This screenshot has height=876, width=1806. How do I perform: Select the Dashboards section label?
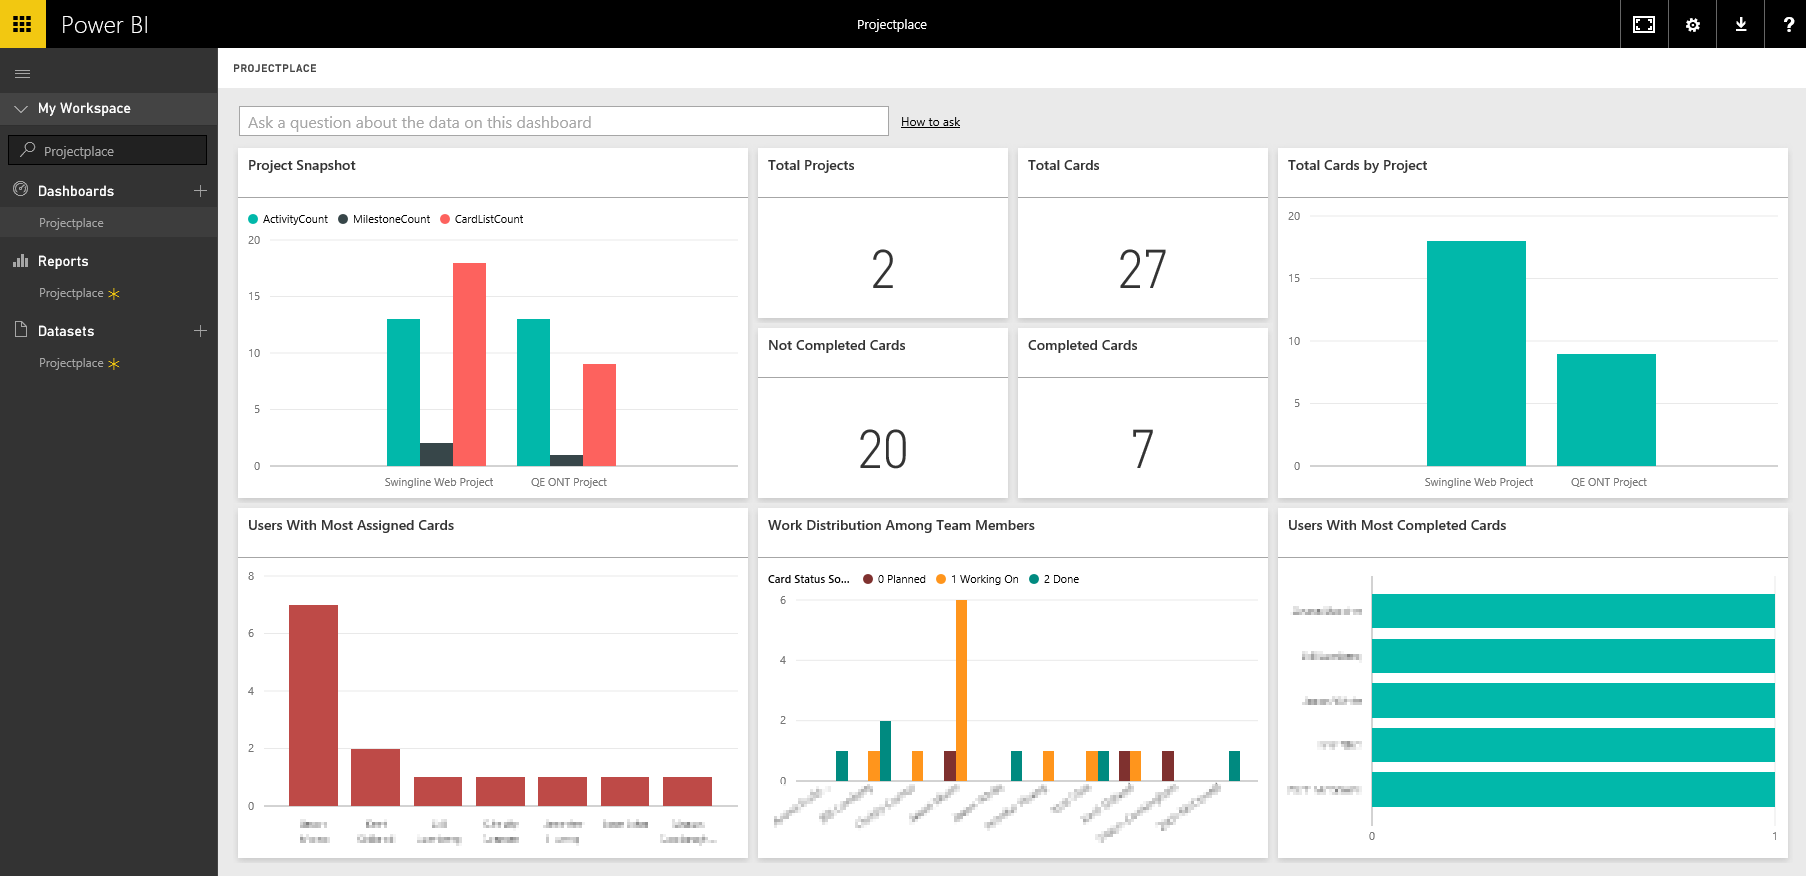[76, 191]
